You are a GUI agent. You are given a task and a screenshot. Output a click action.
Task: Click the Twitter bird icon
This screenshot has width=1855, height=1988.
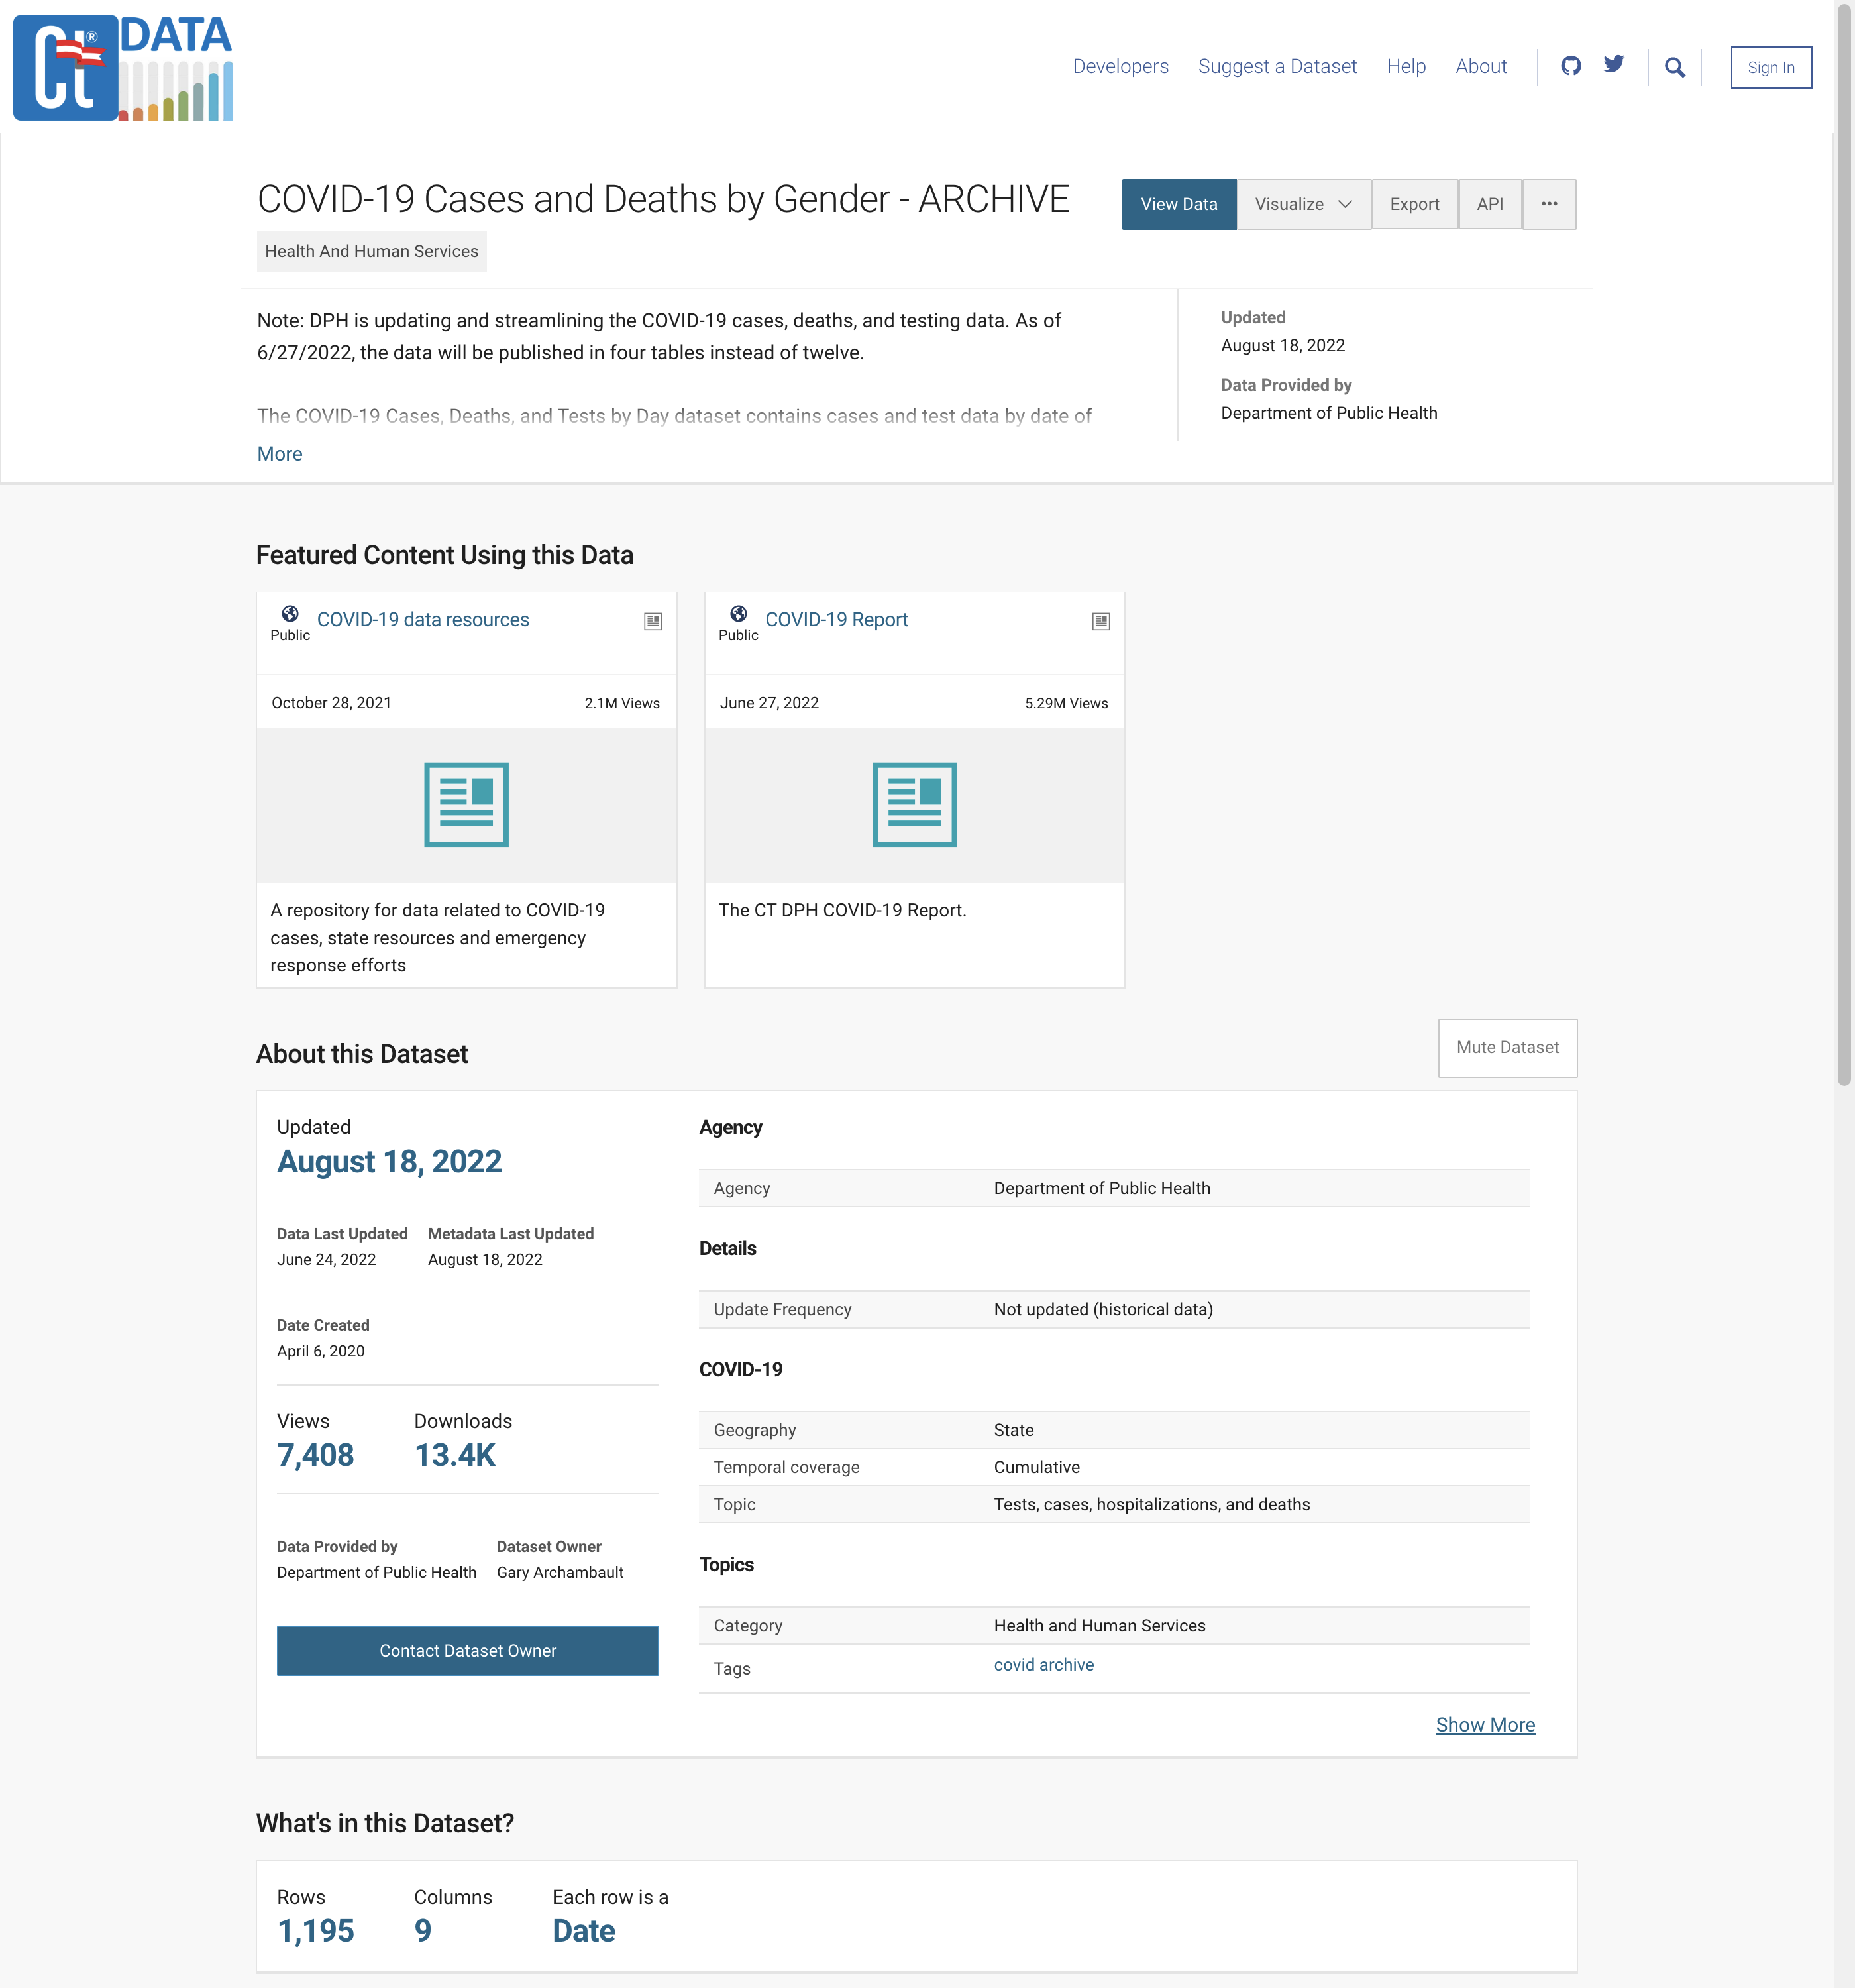tap(1613, 65)
